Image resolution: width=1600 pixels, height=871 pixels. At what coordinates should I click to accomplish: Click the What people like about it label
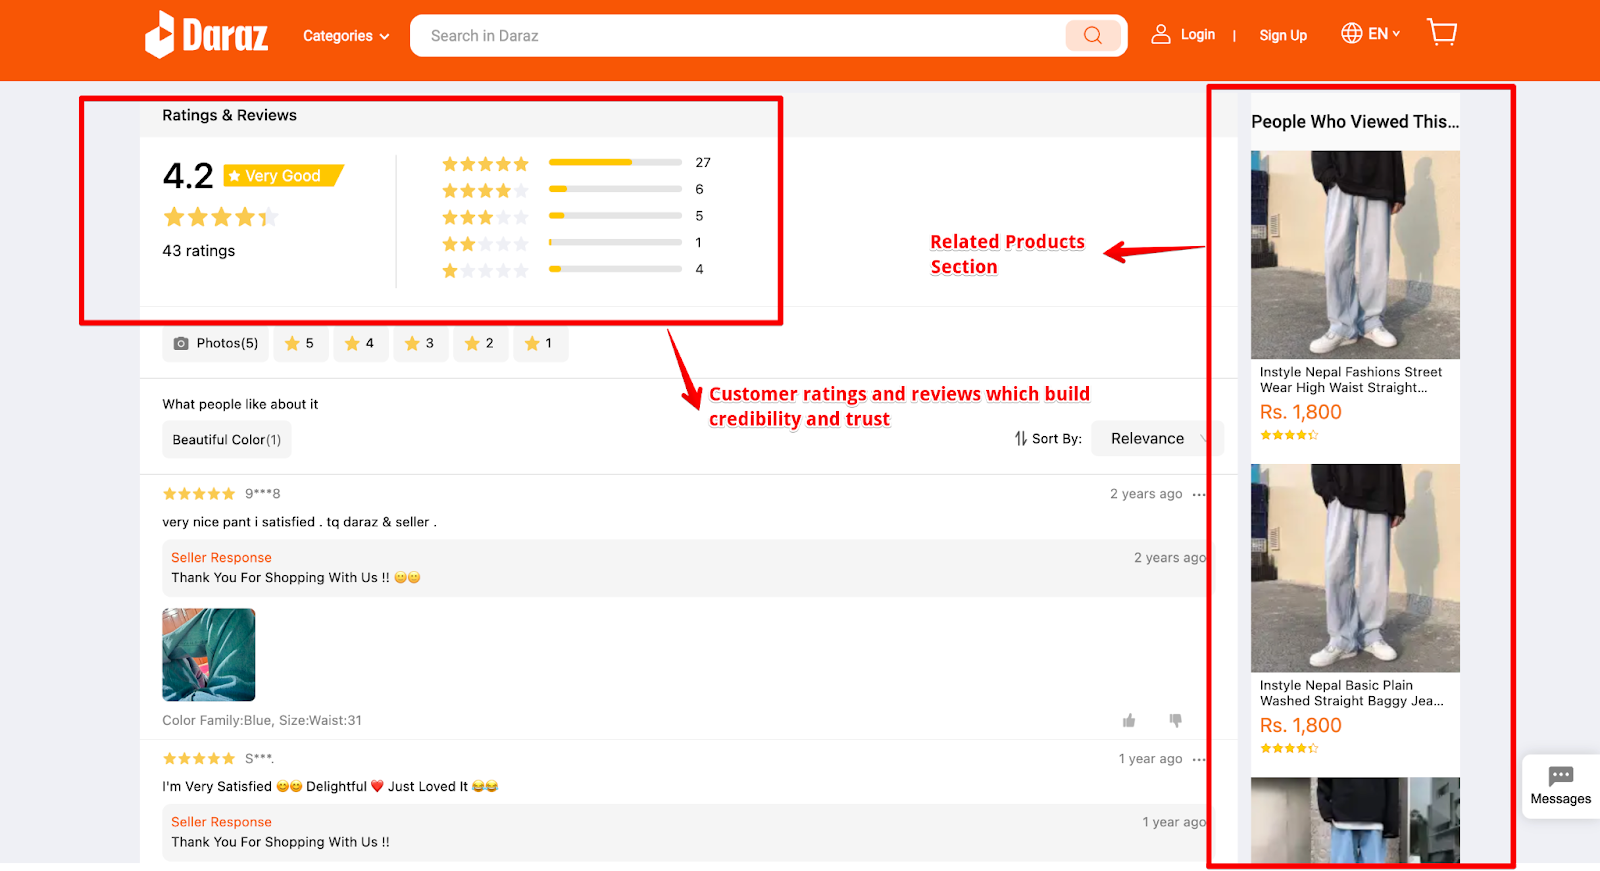tap(240, 404)
